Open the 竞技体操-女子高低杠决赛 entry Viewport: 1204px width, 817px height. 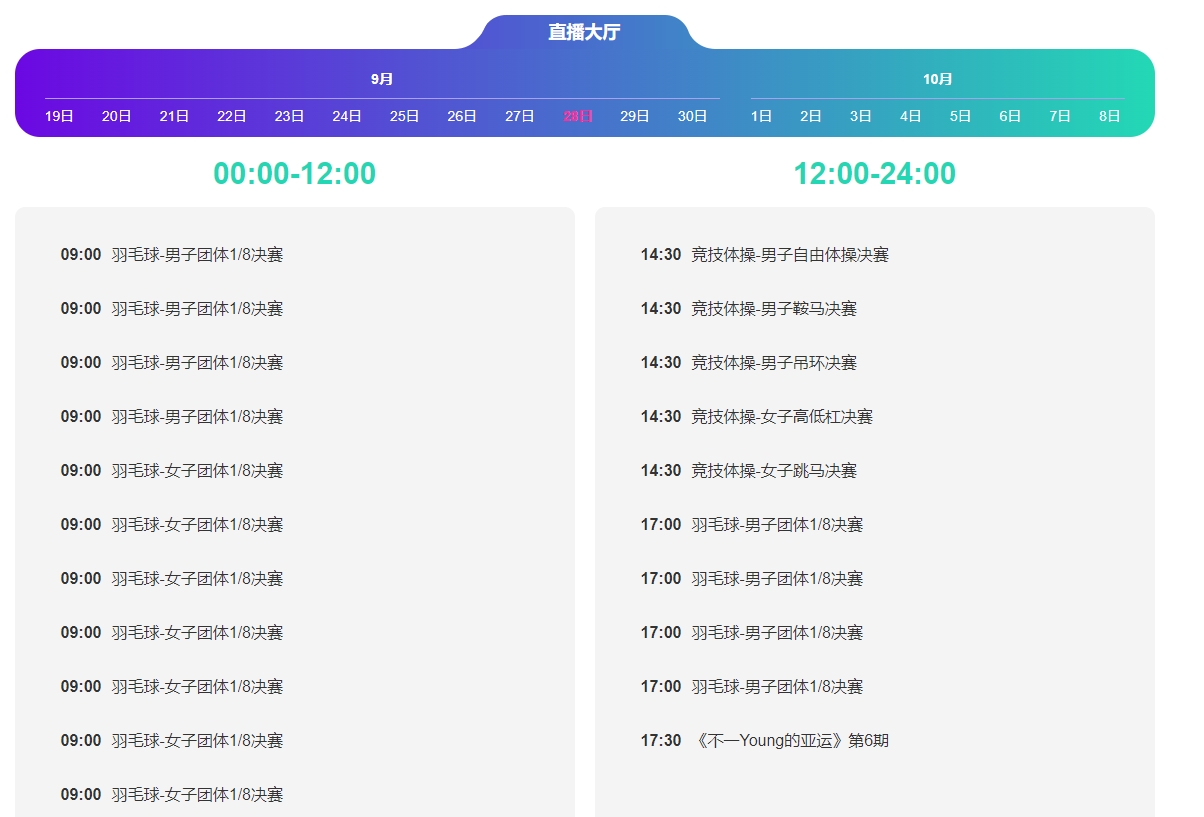pyautogui.click(x=781, y=417)
